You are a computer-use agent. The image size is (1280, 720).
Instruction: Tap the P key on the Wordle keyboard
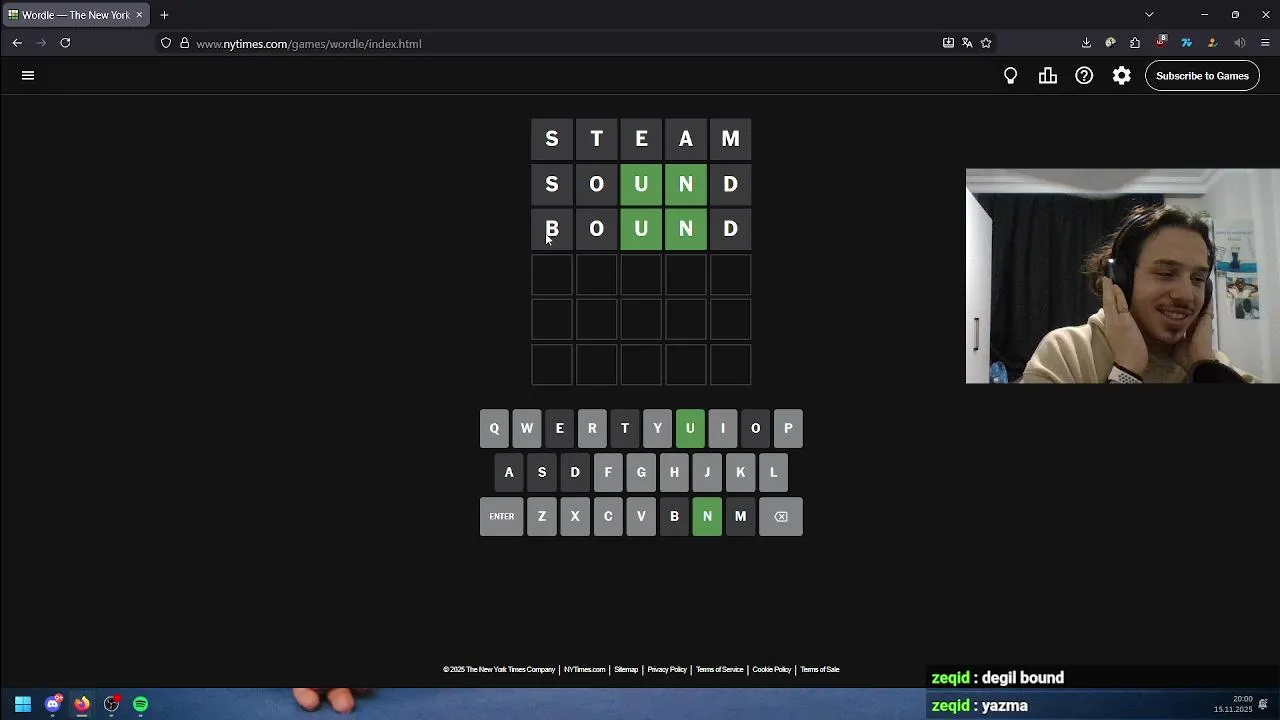pyautogui.click(x=788, y=429)
